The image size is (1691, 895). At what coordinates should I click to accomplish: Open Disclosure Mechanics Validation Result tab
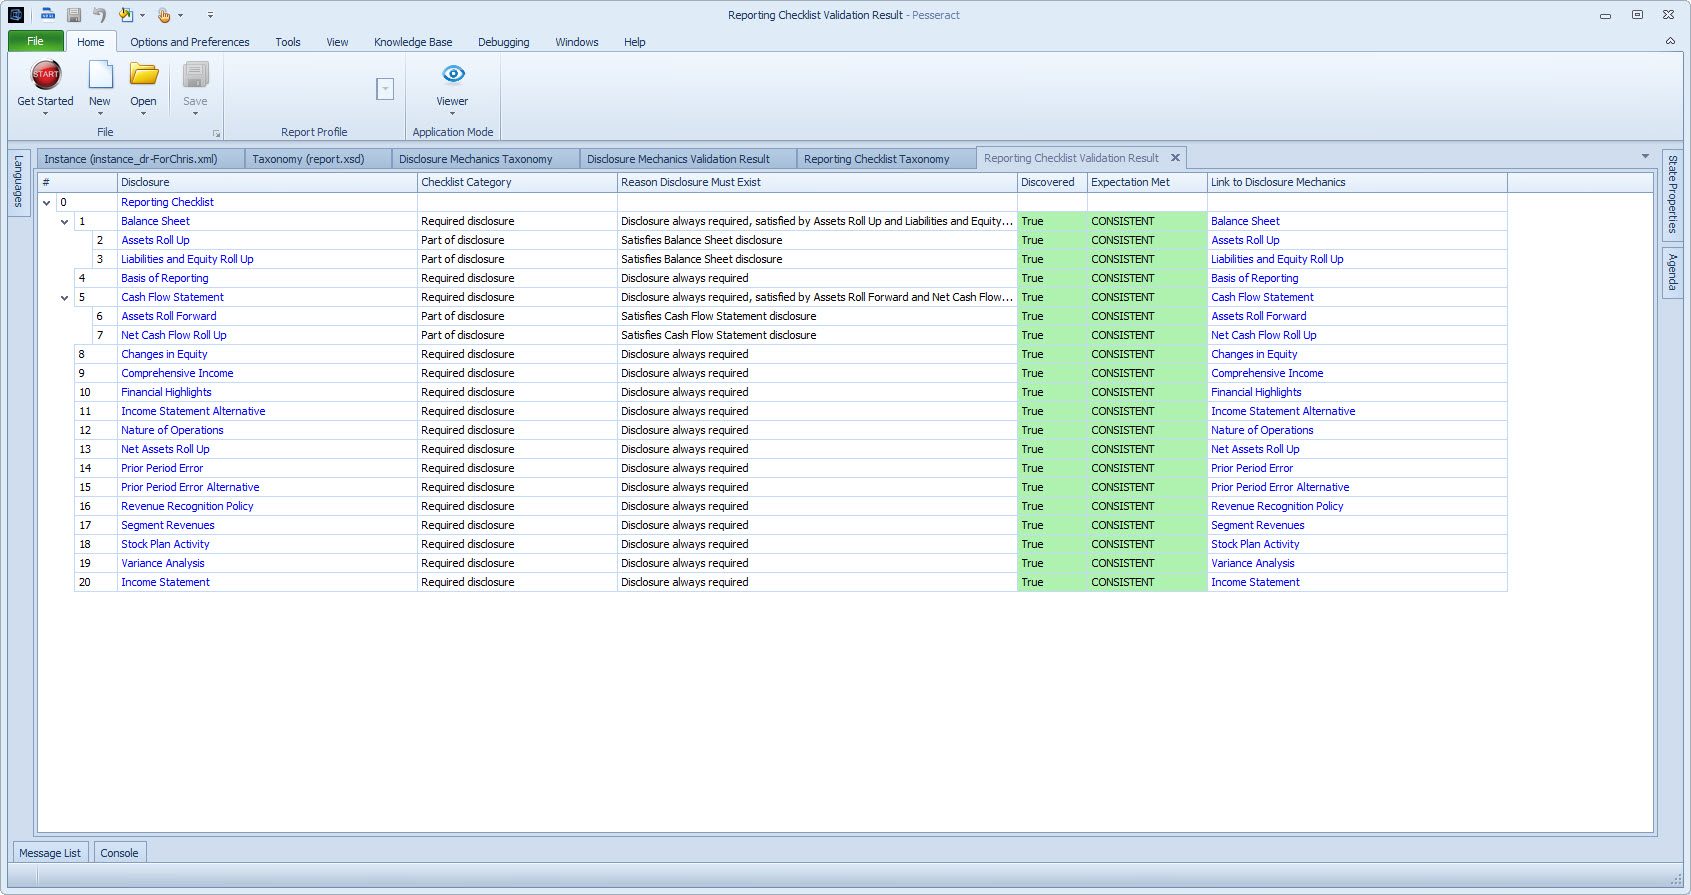[689, 159]
